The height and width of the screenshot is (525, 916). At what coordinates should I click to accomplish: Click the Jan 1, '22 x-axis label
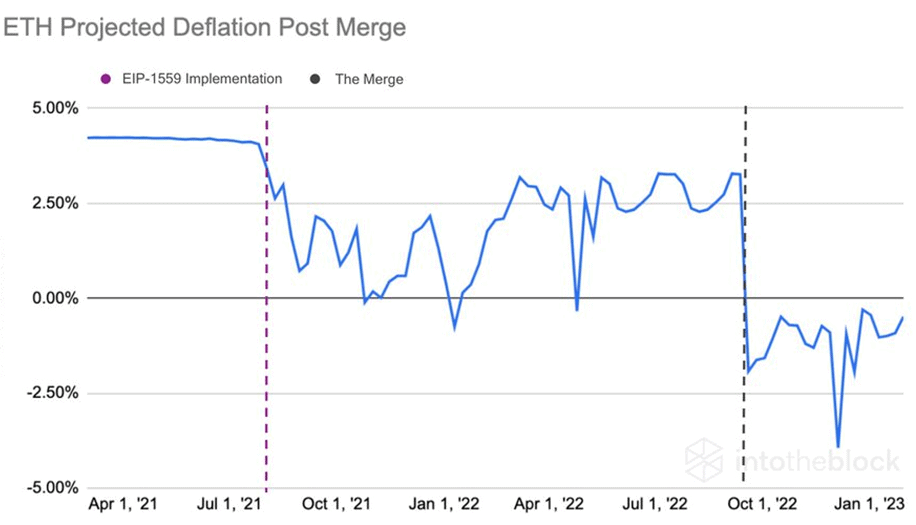coord(447,506)
